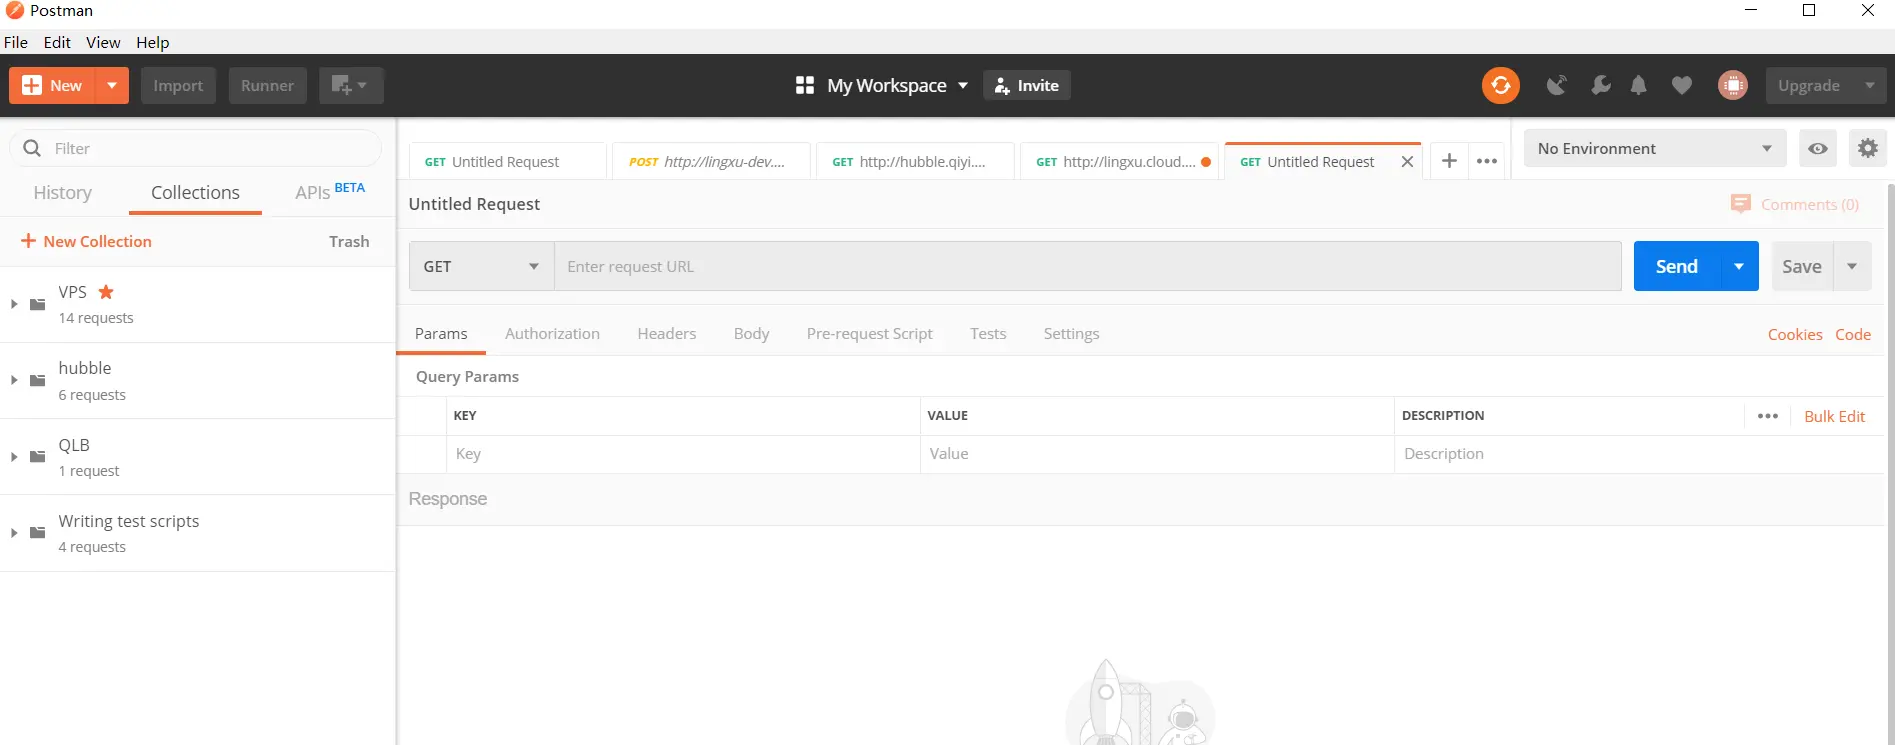Open the Upgrade dropdown arrow
This screenshot has height=745, width=1895.
click(1869, 86)
